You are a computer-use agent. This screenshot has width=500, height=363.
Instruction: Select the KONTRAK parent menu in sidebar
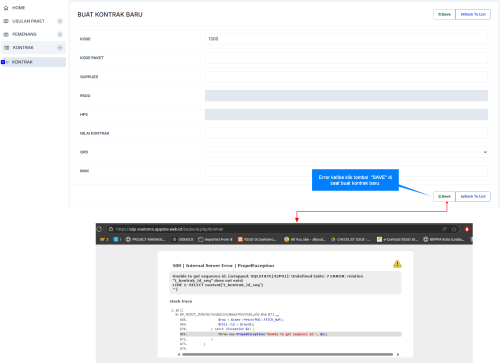33,48
